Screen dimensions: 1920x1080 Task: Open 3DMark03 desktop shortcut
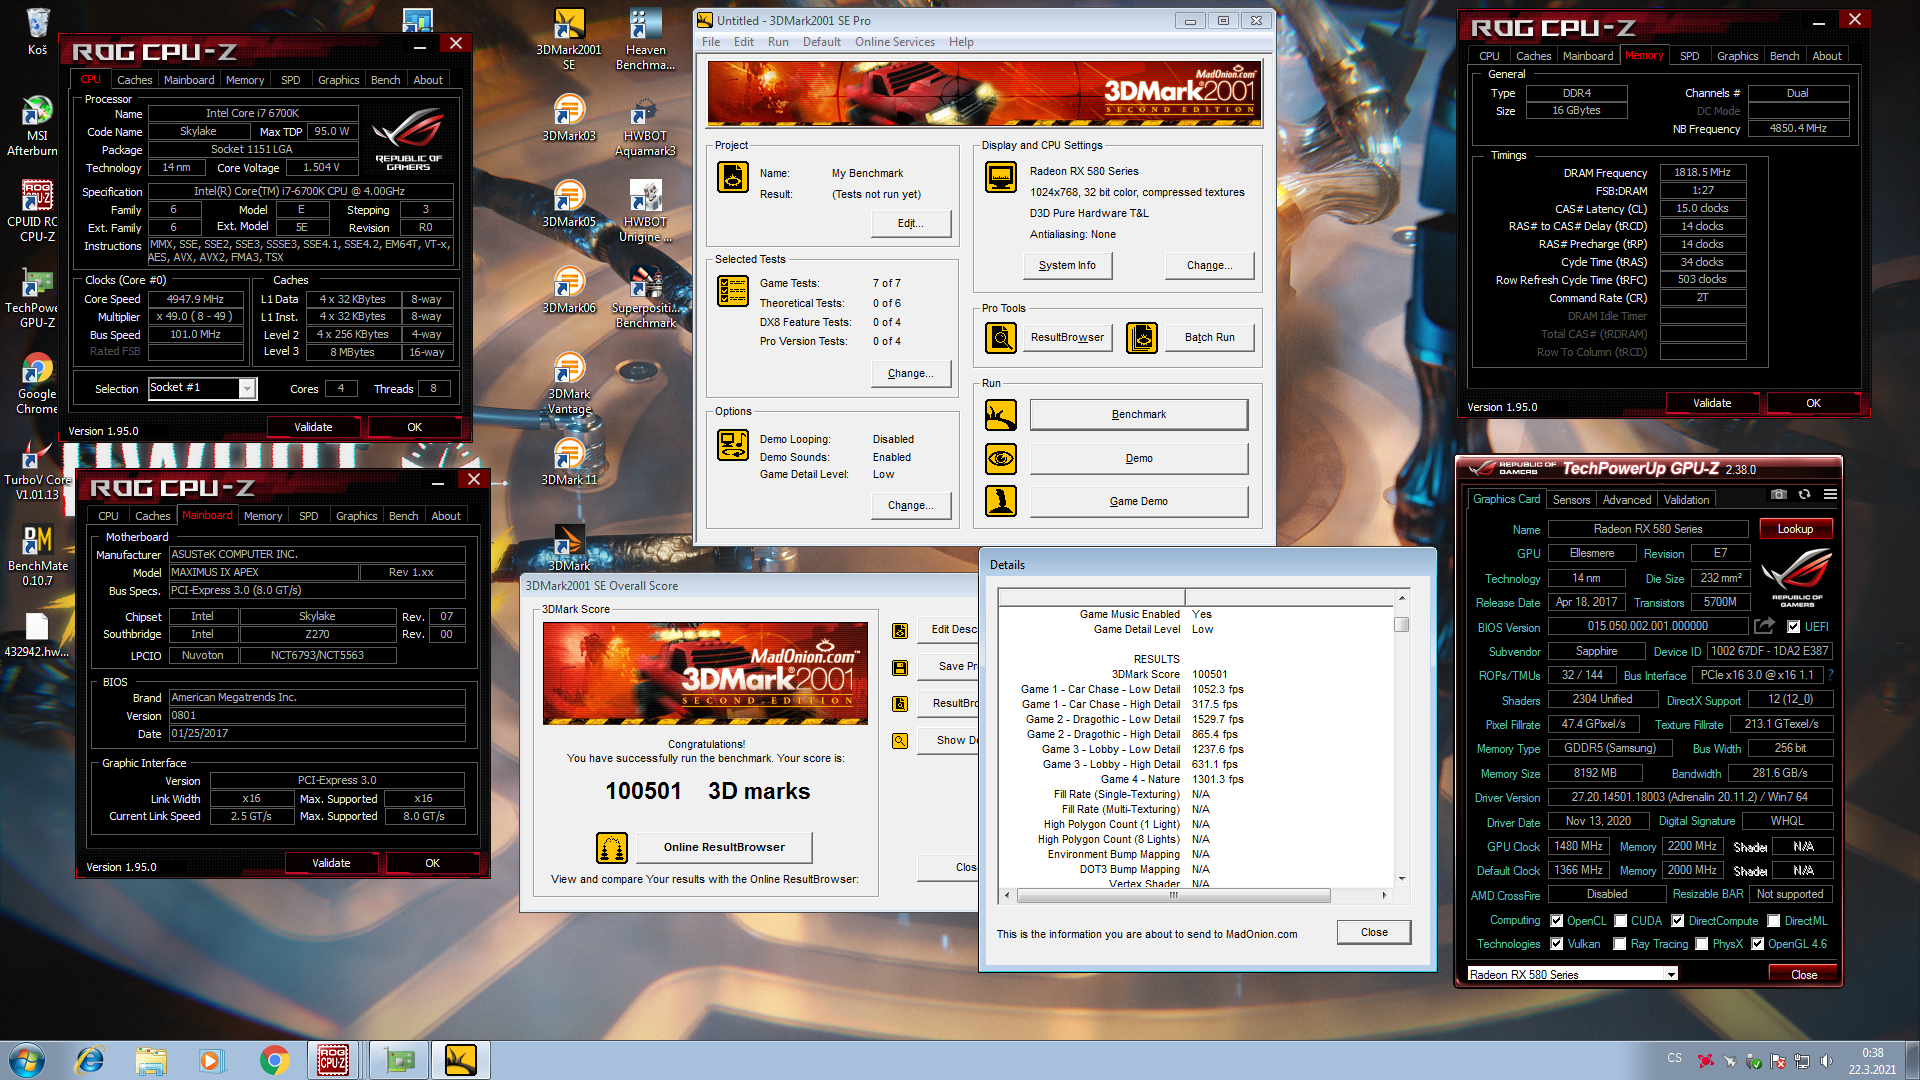point(569,118)
